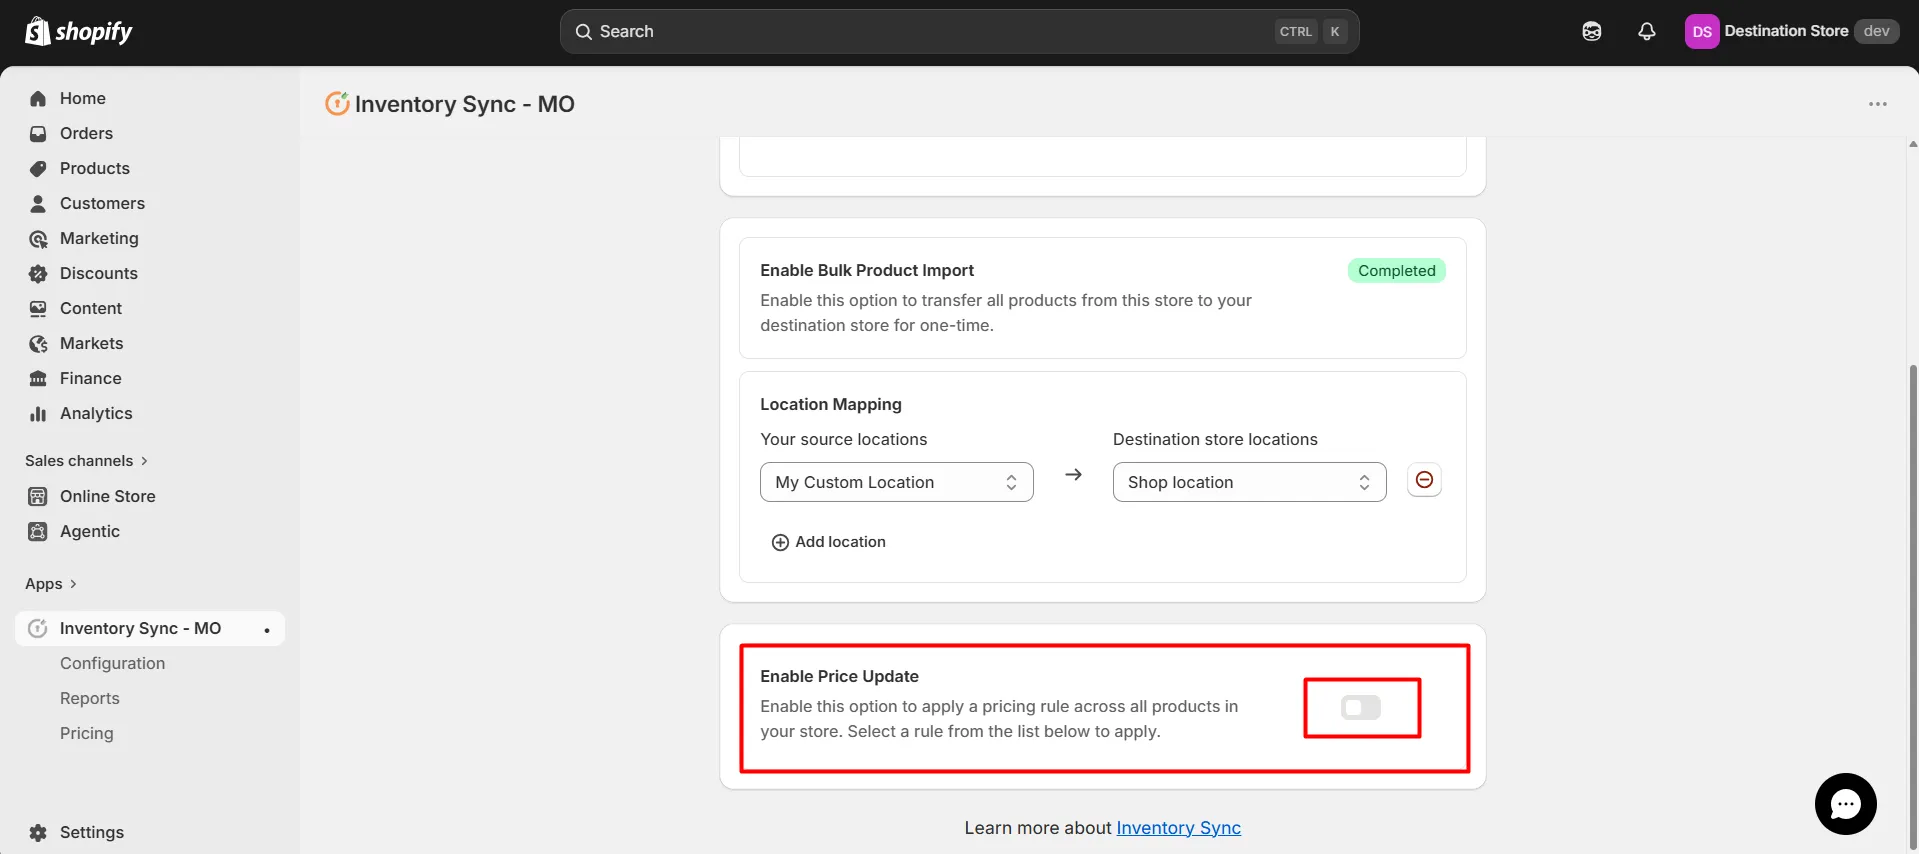Click the Shopify logo
This screenshot has height=854, width=1919.
79,32
